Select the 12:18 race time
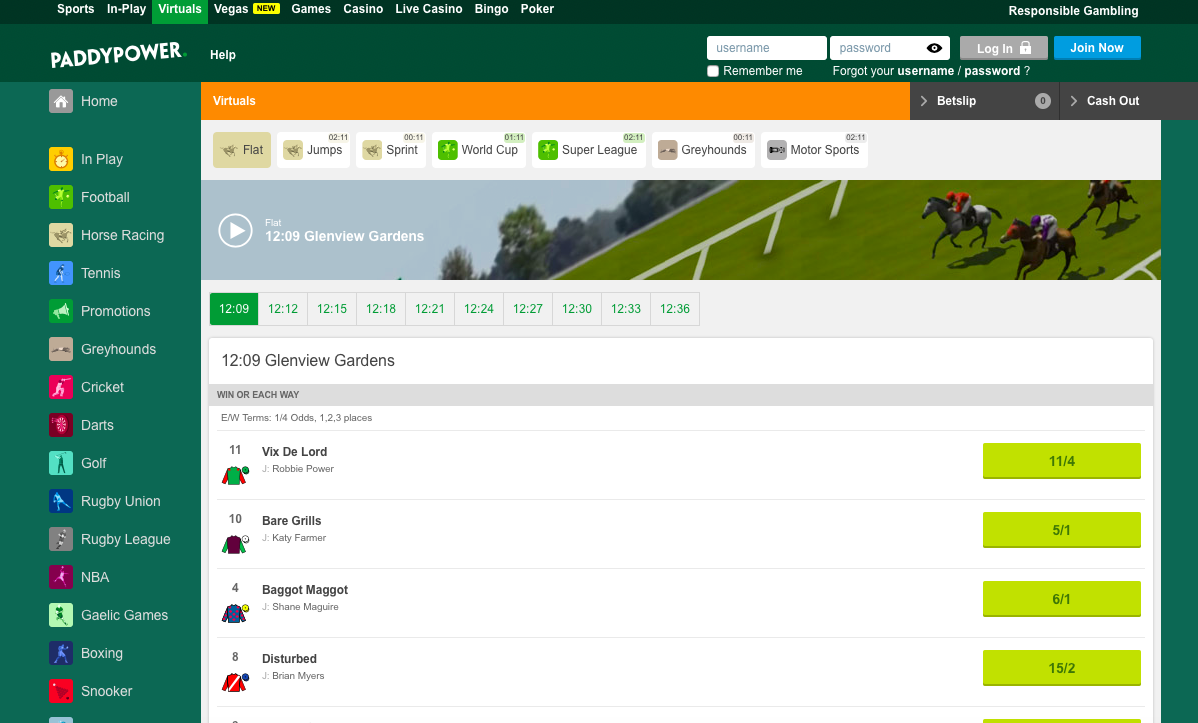The width and height of the screenshot is (1198, 723). (380, 309)
